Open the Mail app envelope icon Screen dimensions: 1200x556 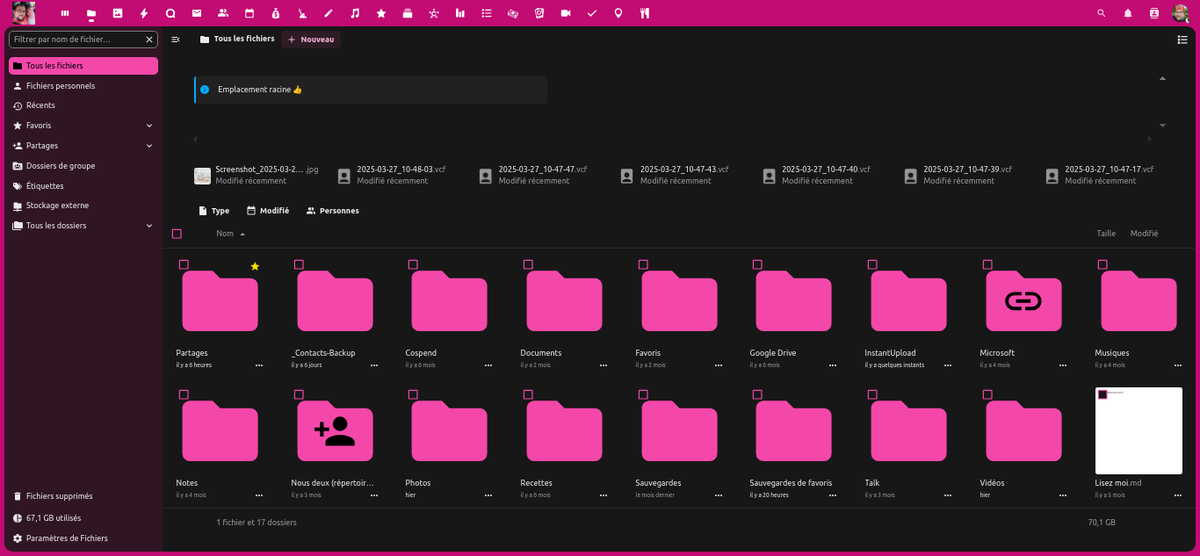click(x=197, y=14)
